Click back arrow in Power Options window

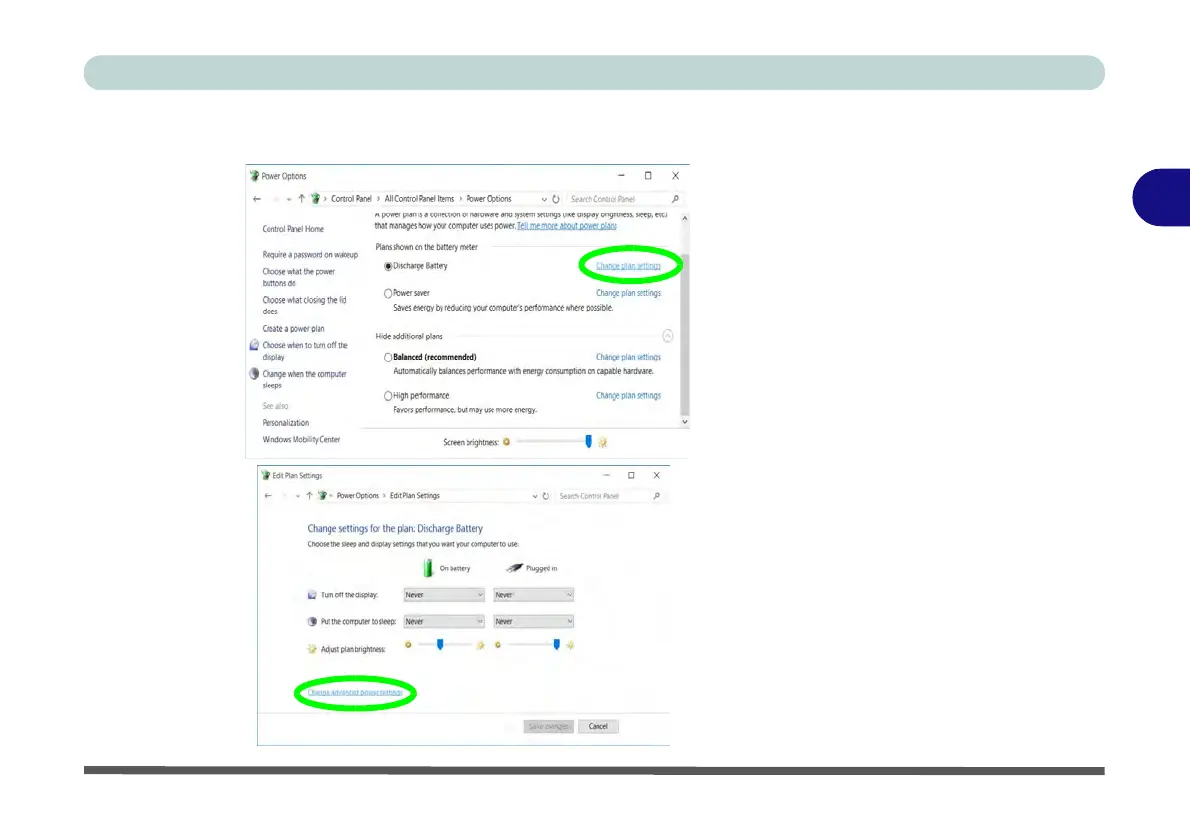(x=257, y=199)
